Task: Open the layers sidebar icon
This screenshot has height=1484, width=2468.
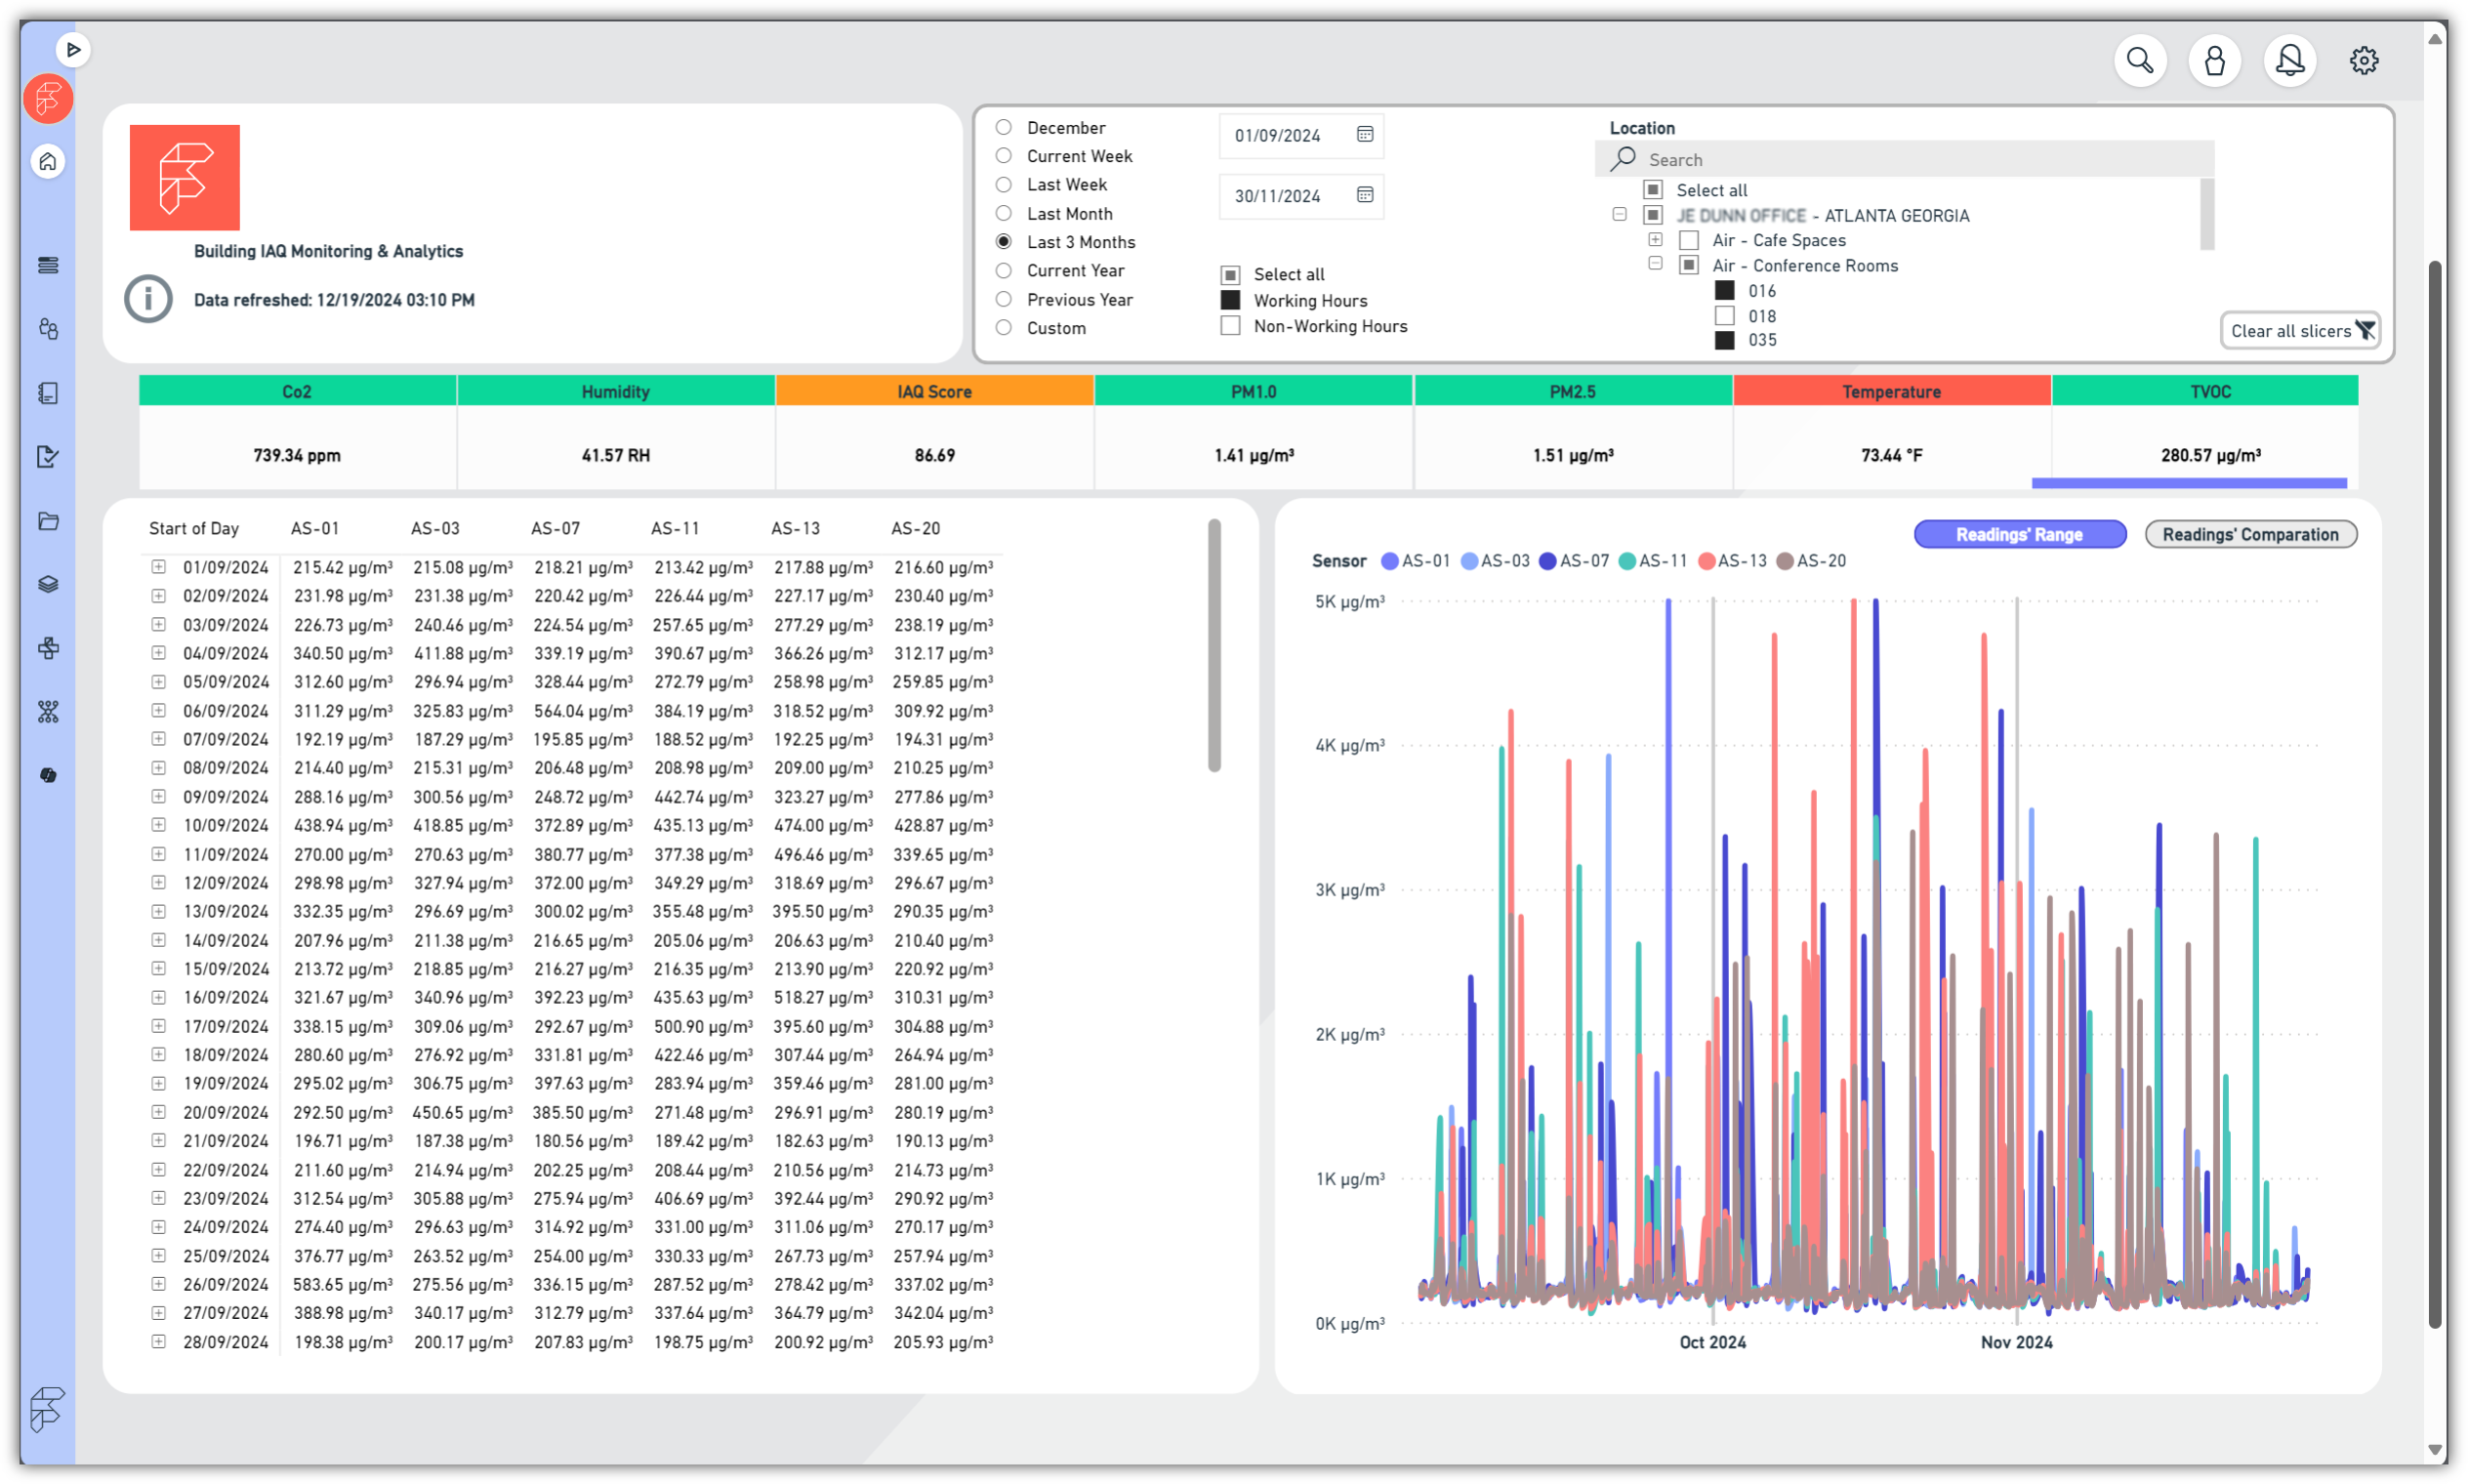Action: (48, 584)
